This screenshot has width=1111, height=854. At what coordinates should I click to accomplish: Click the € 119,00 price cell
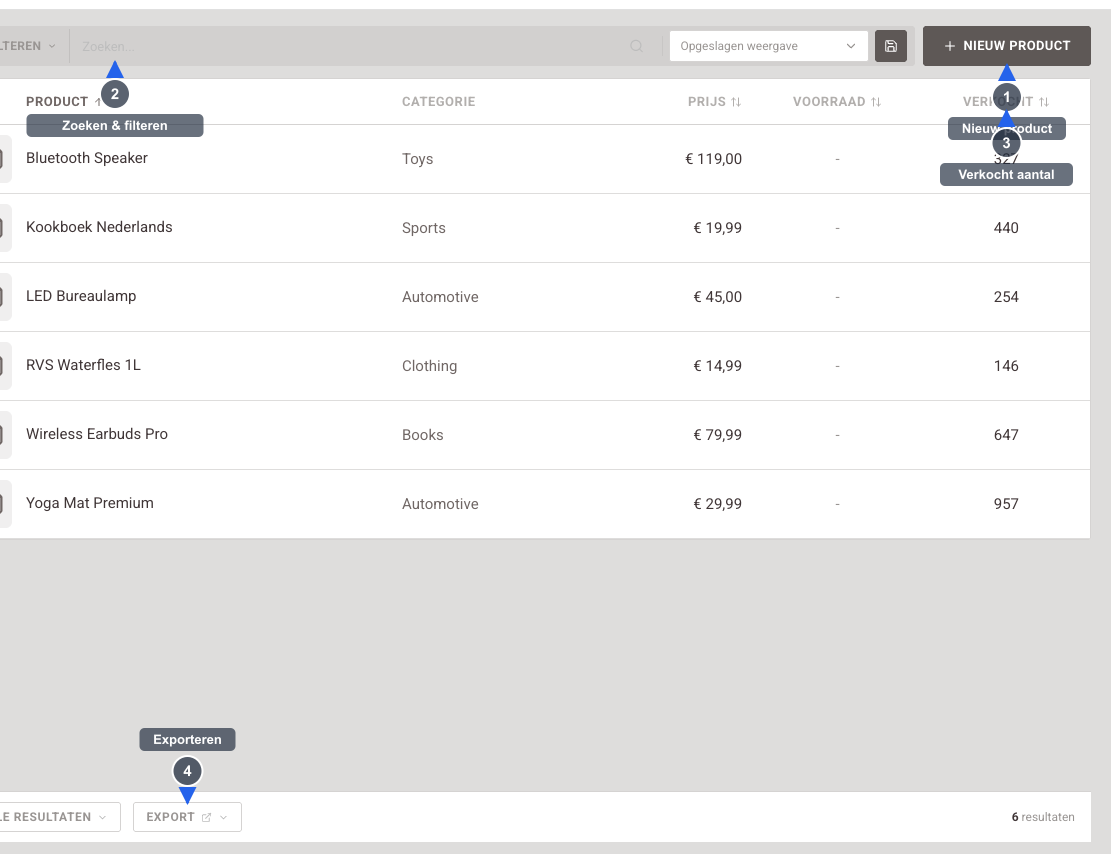click(x=714, y=159)
